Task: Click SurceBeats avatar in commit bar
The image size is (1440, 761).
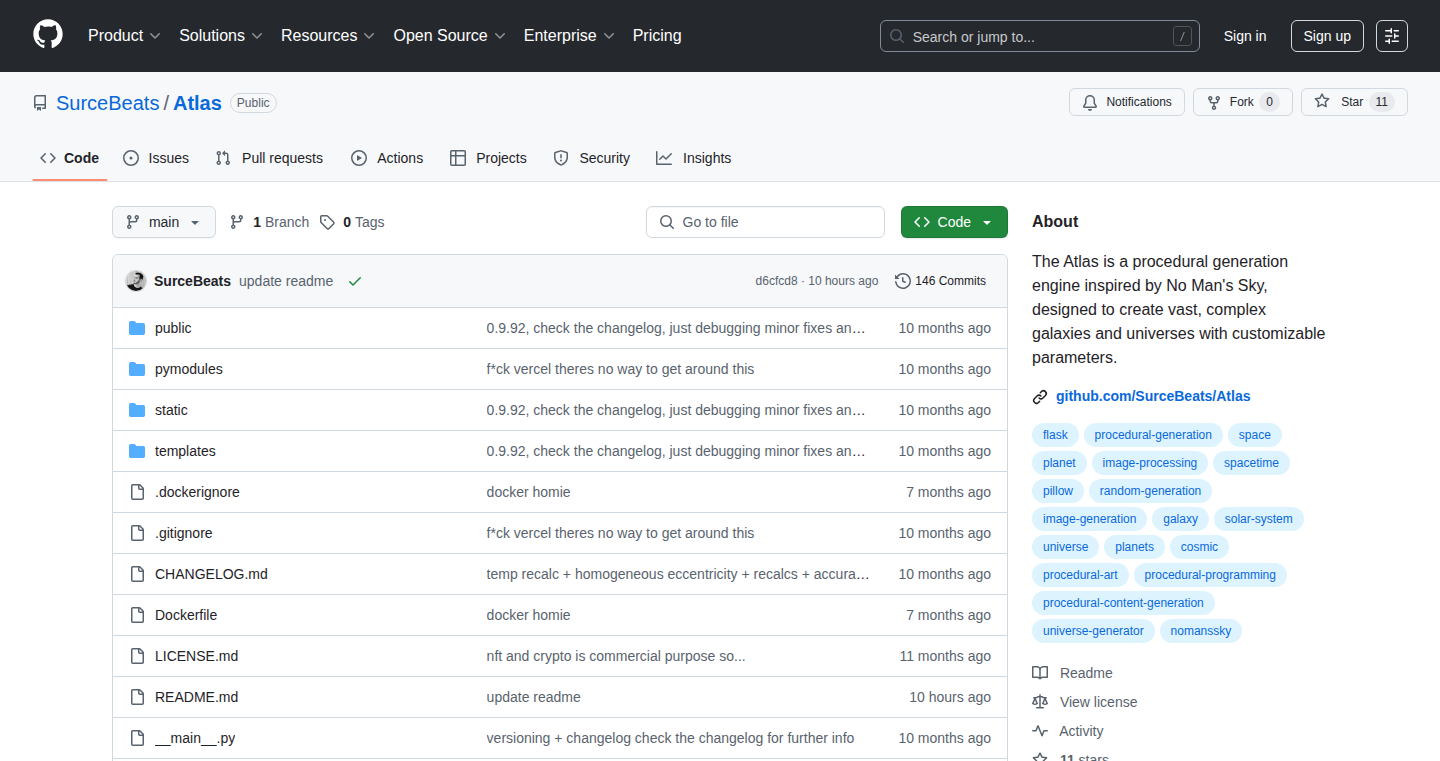Action: 136,281
